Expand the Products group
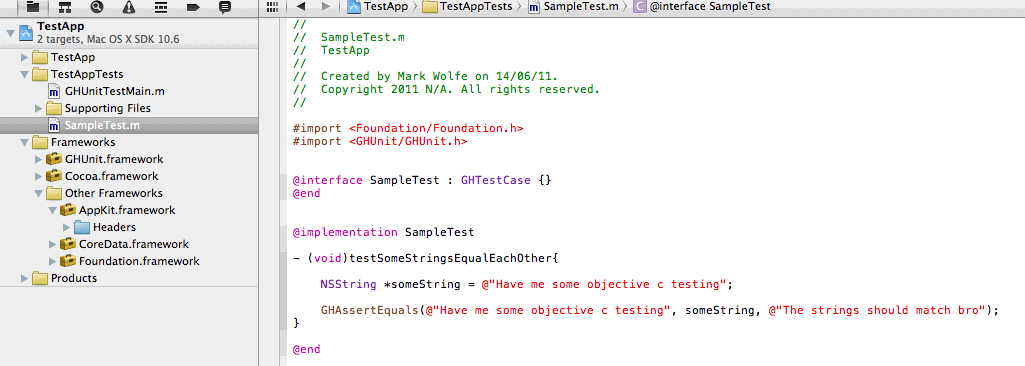1025x366 pixels. coord(25,278)
